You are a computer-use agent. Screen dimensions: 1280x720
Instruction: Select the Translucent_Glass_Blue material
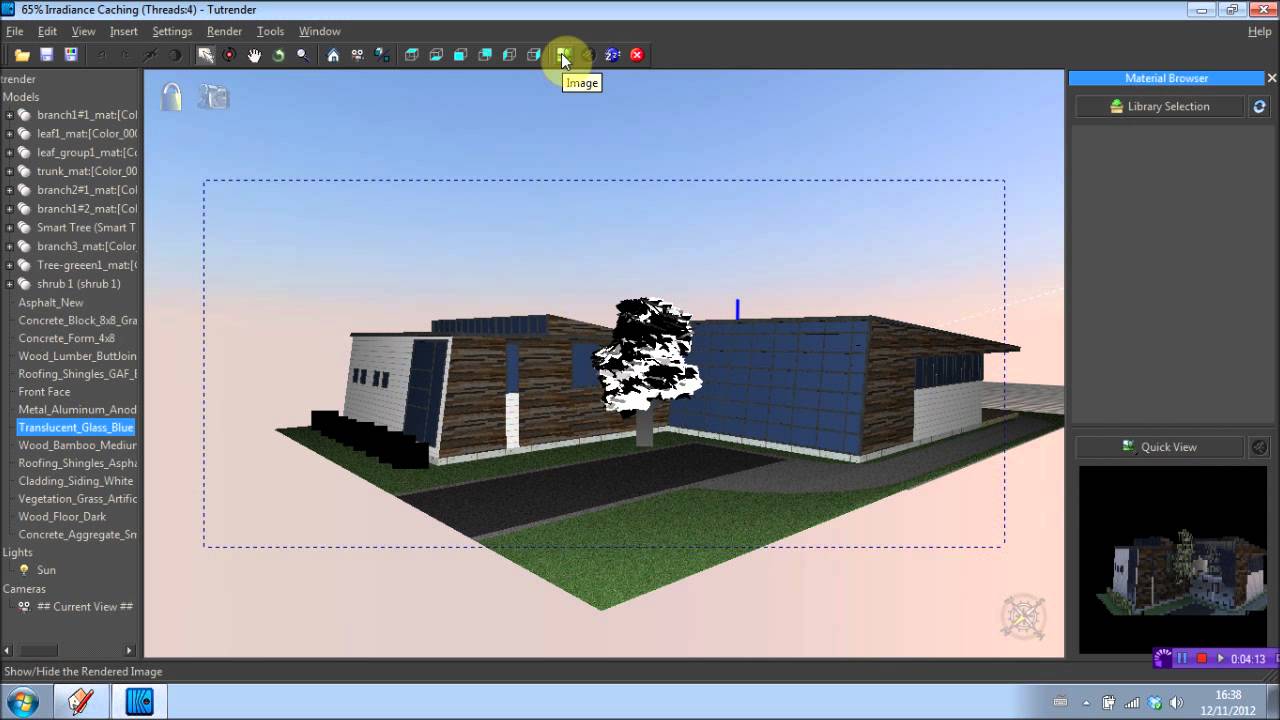tap(76, 427)
